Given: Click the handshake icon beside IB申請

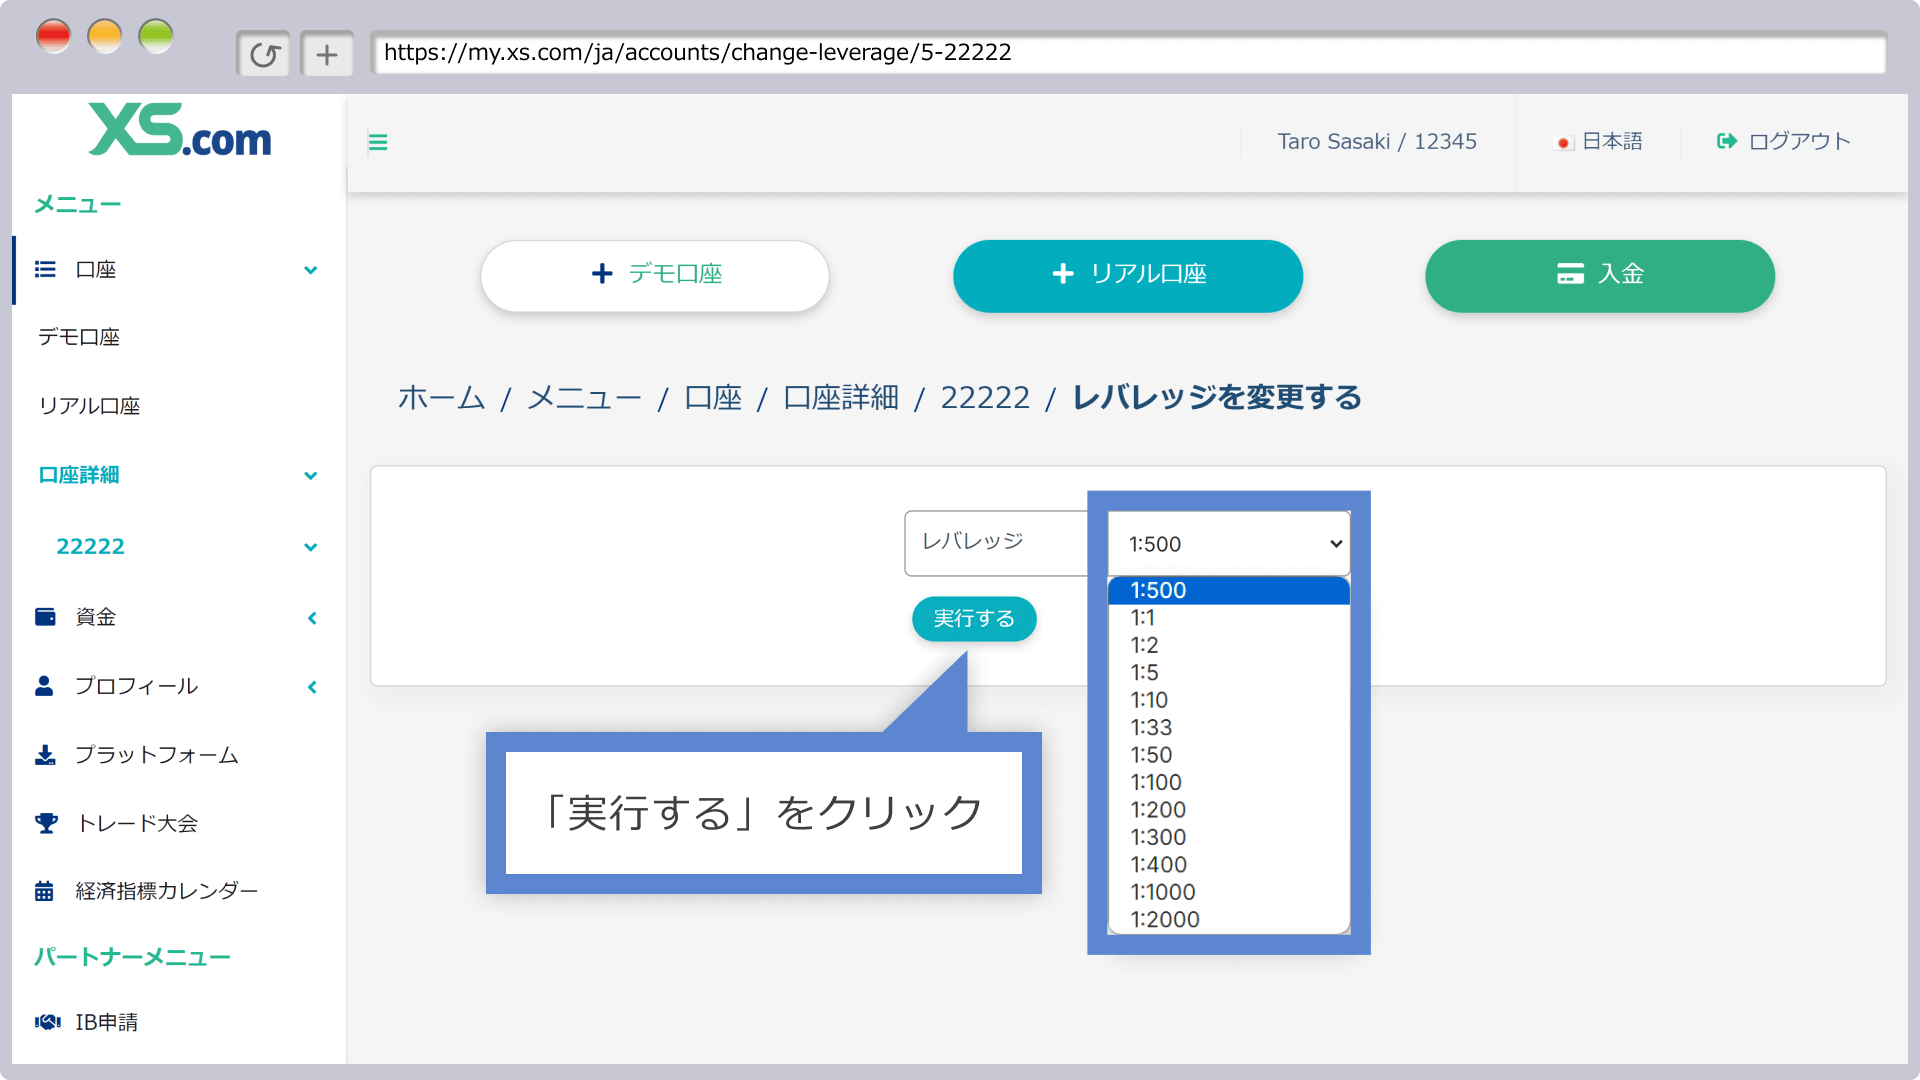Looking at the screenshot, I should 47,1022.
